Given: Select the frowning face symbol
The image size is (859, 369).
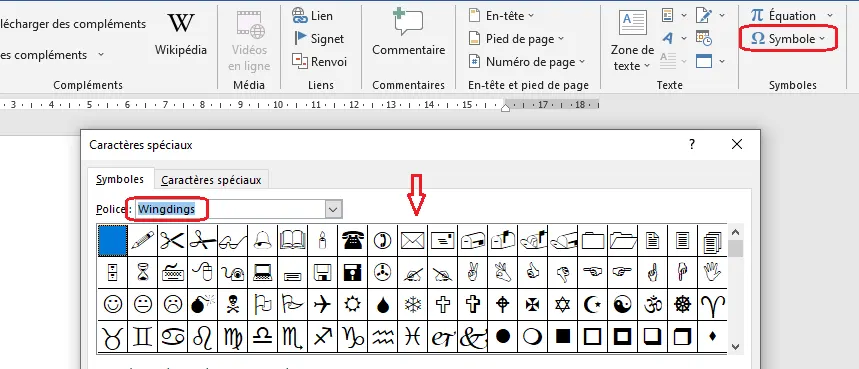Looking at the screenshot, I should pyautogui.click(x=173, y=304).
